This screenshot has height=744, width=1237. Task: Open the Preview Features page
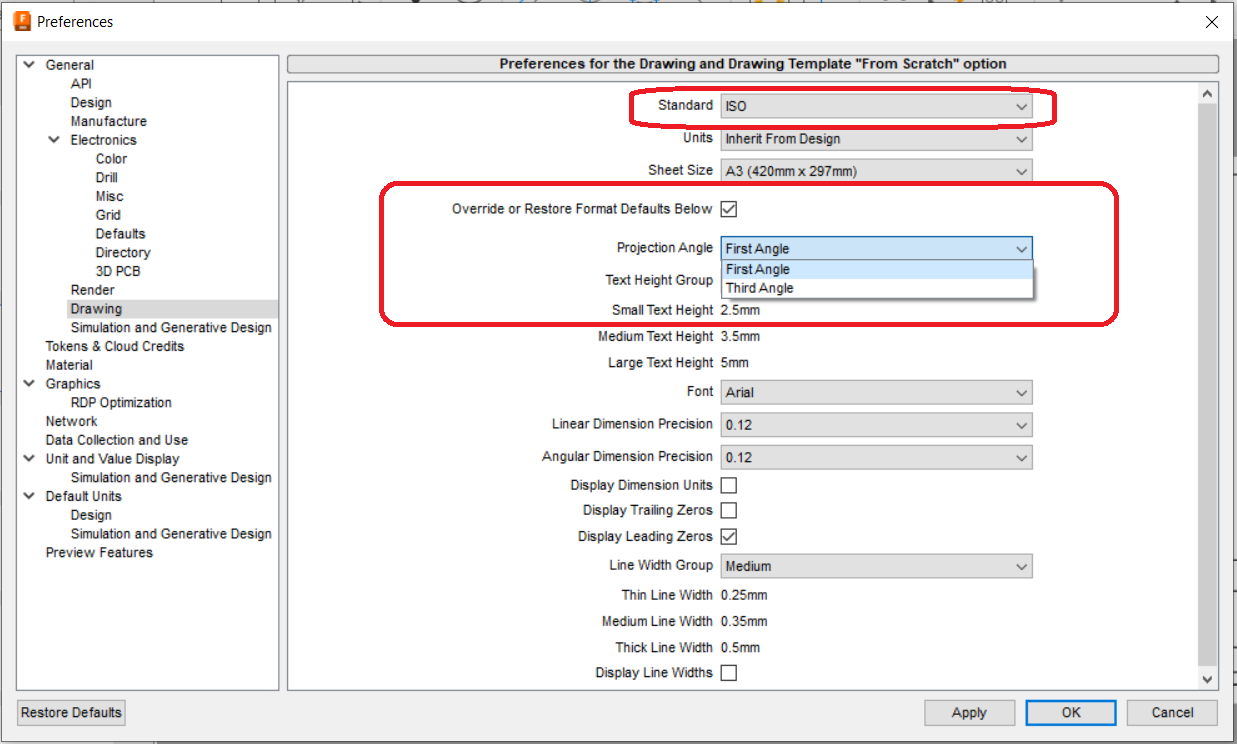98,552
